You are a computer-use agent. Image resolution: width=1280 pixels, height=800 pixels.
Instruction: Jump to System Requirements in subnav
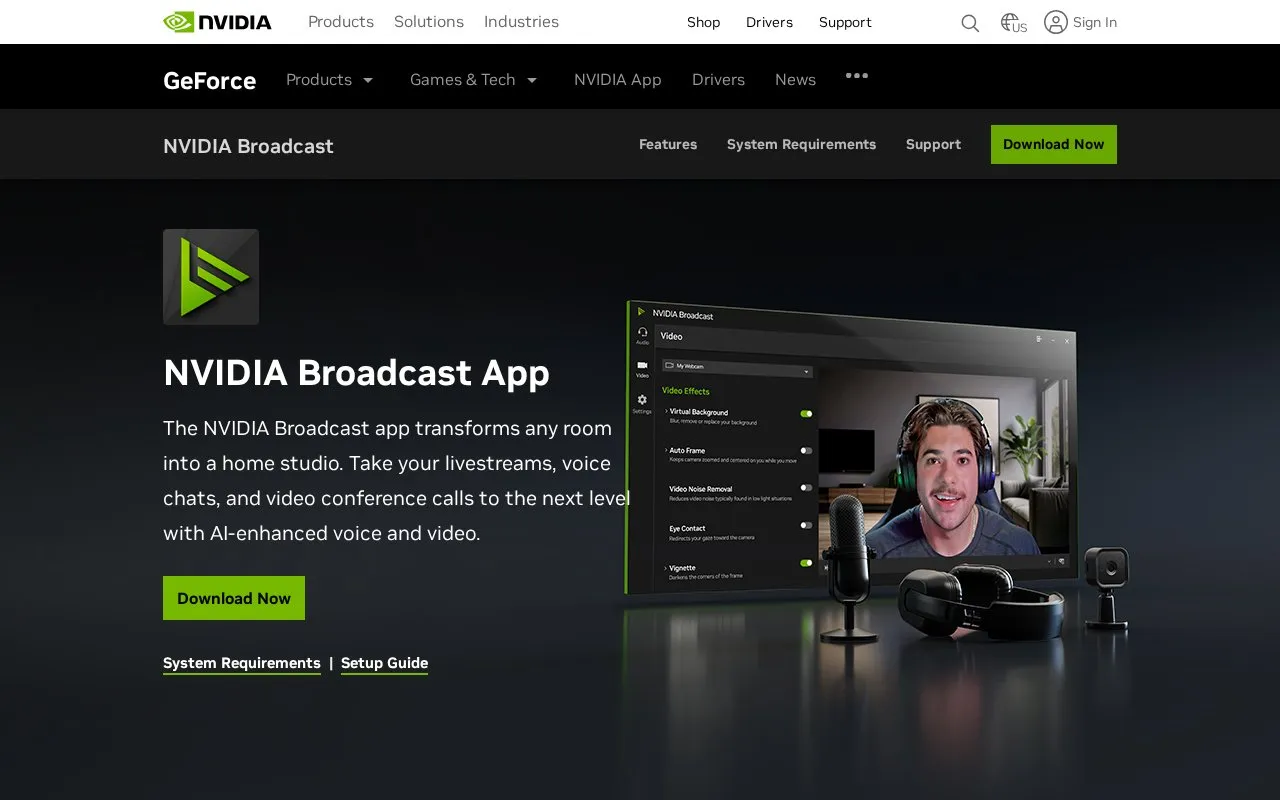[801, 144]
